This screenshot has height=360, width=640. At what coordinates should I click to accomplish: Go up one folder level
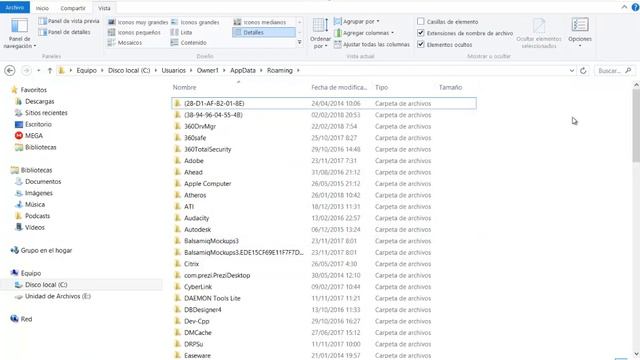[x=50, y=71]
